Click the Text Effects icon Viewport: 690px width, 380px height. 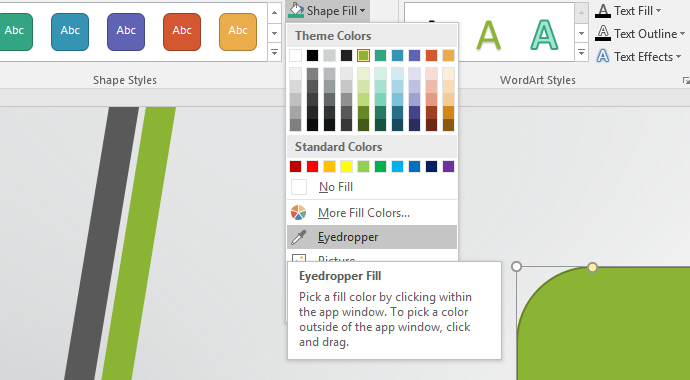click(x=603, y=57)
